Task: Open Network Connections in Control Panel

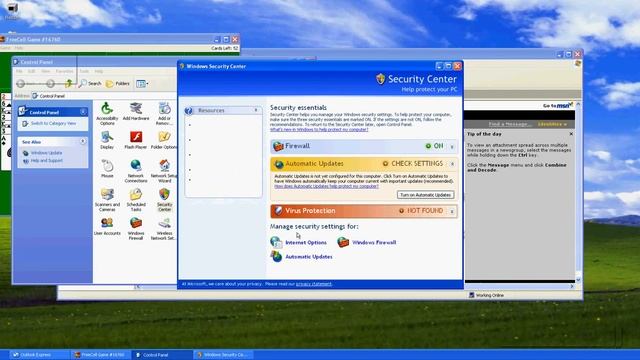Action: point(136,171)
